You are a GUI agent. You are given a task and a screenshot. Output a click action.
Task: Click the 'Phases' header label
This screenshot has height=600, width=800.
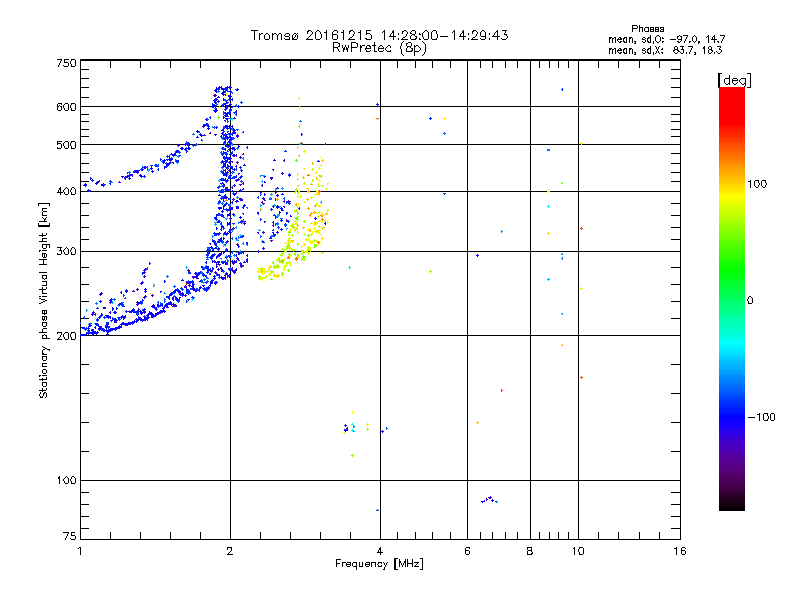(647, 29)
